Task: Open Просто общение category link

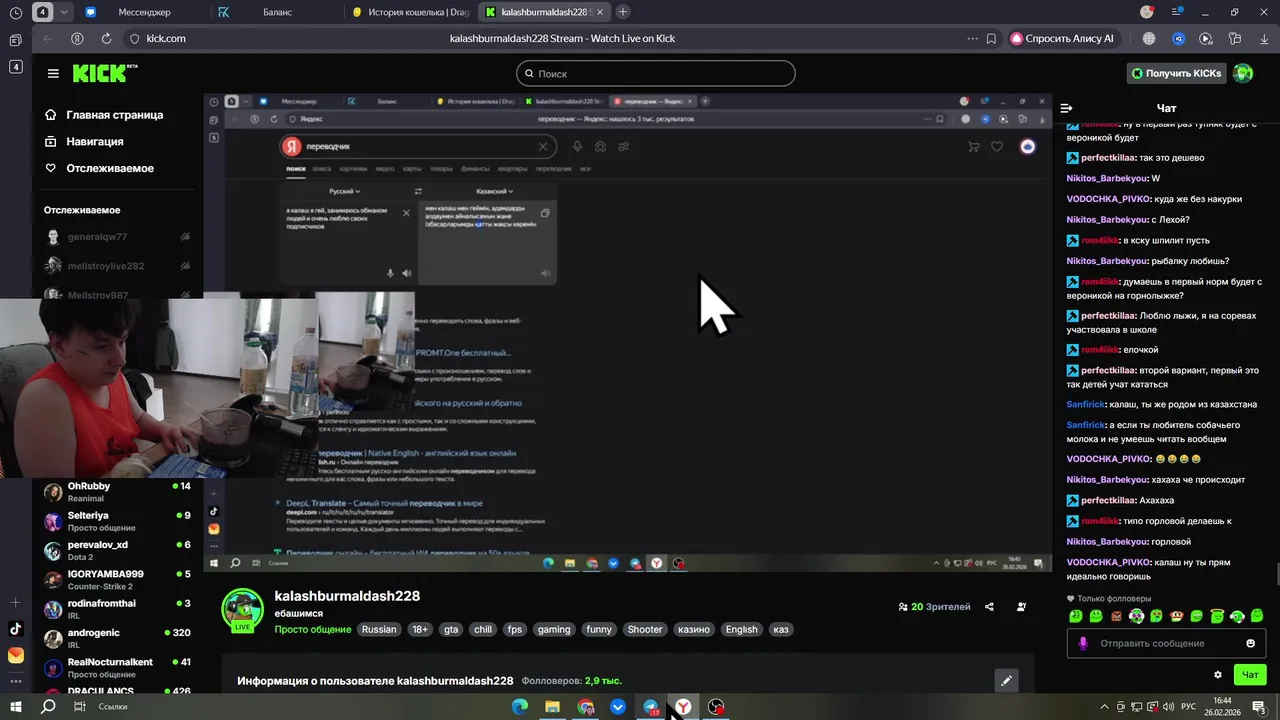Action: coord(313,630)
